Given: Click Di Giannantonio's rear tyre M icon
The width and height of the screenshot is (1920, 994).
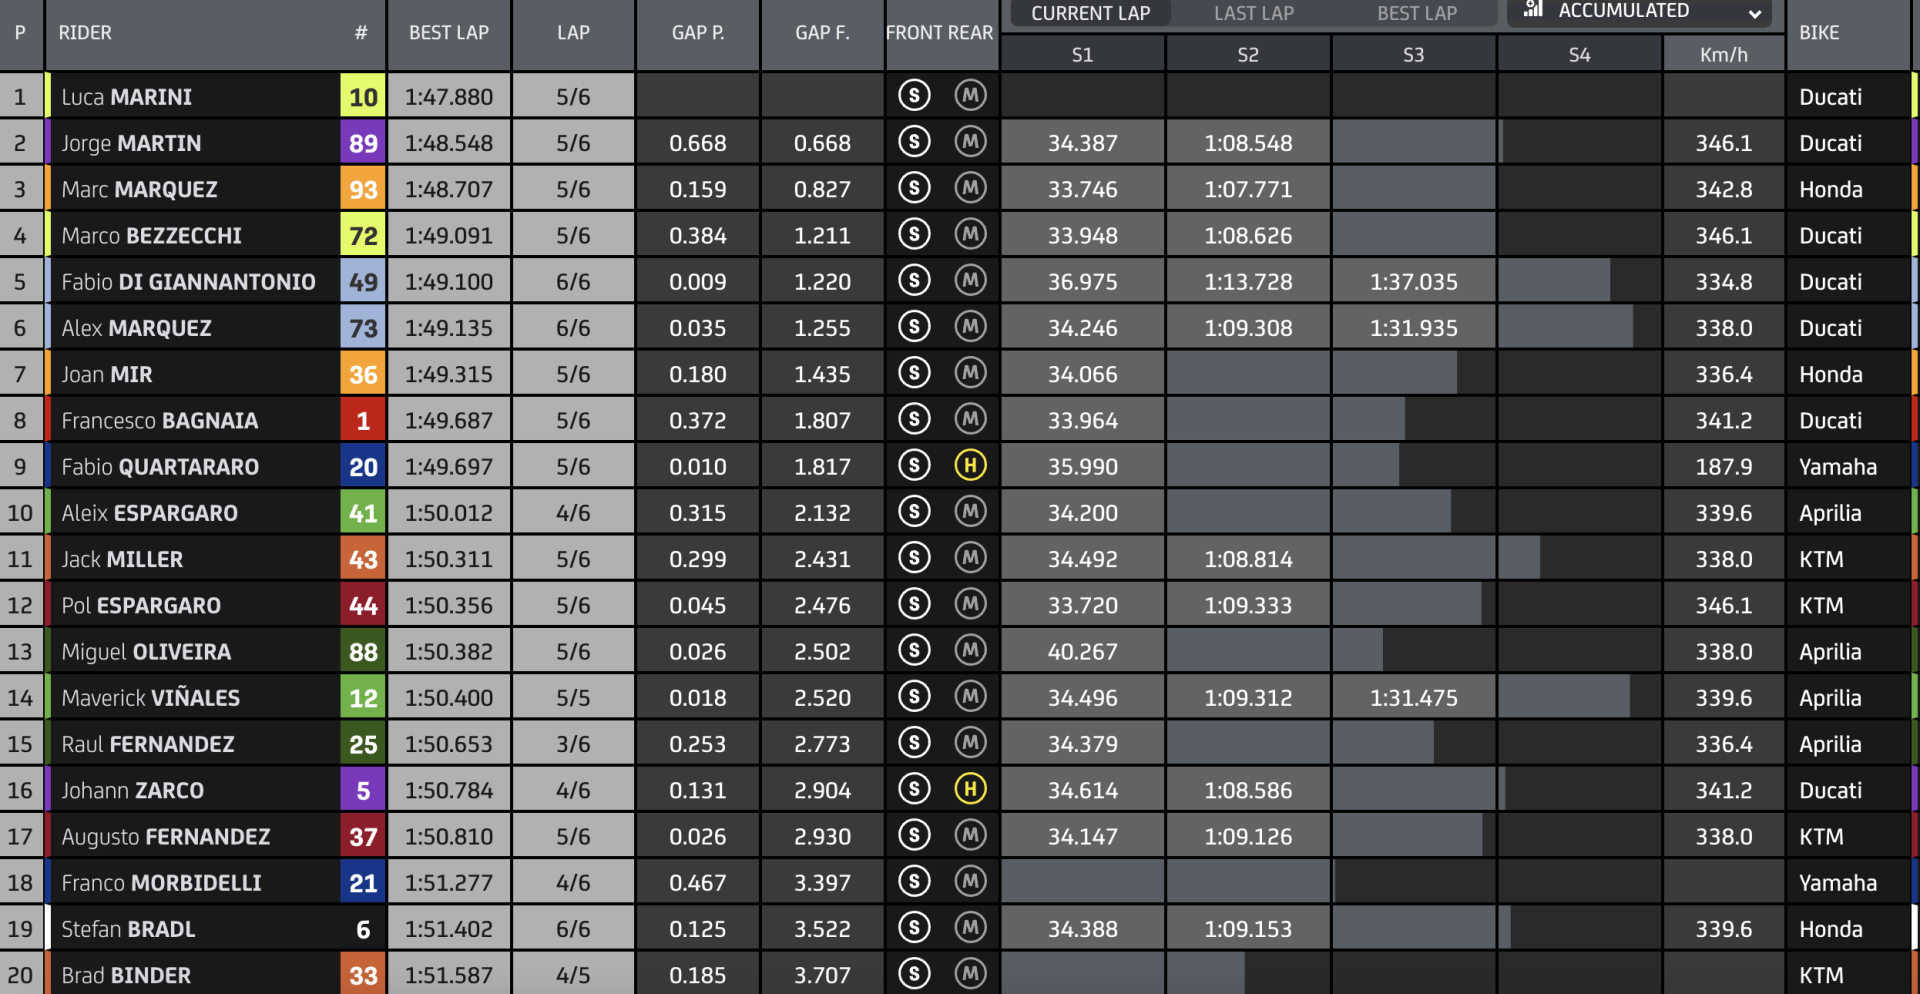Looking at the screenshot, I should 970,281.
